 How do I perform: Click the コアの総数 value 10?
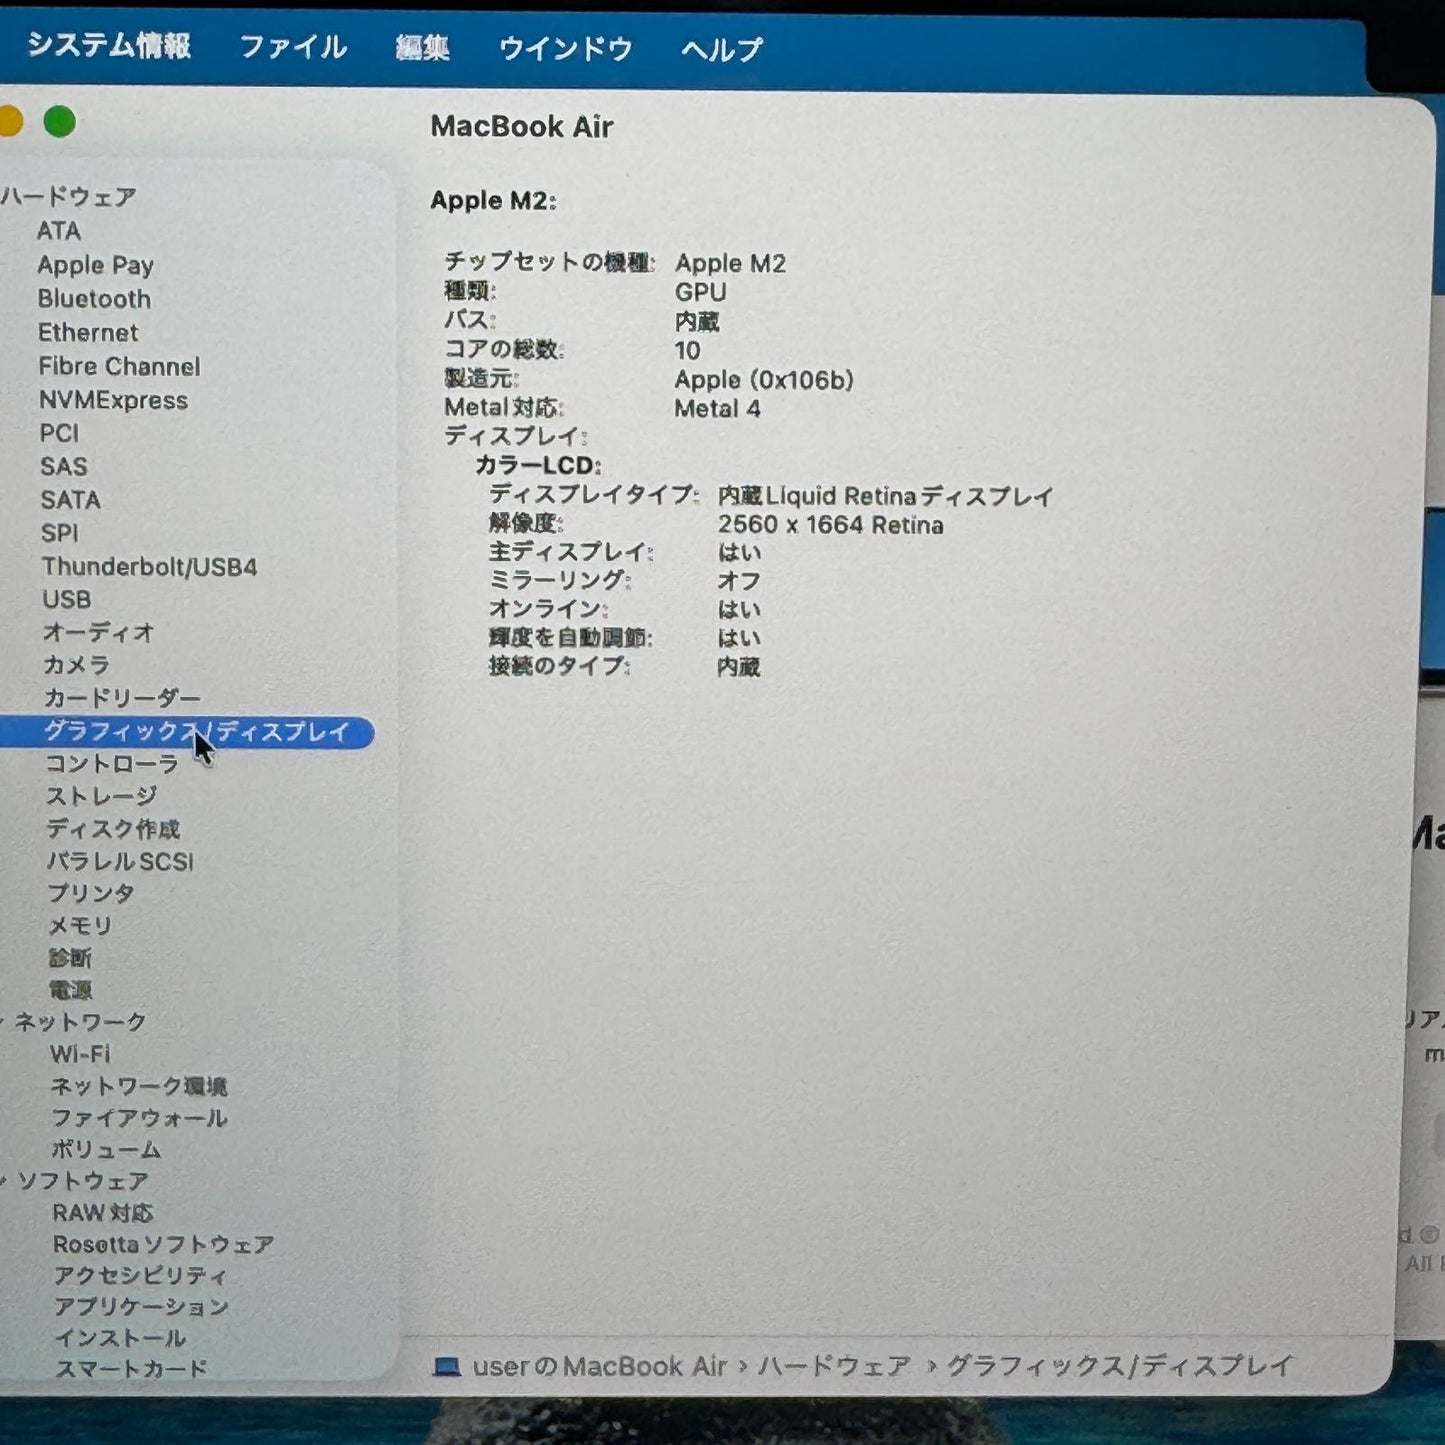click(687, 351)
